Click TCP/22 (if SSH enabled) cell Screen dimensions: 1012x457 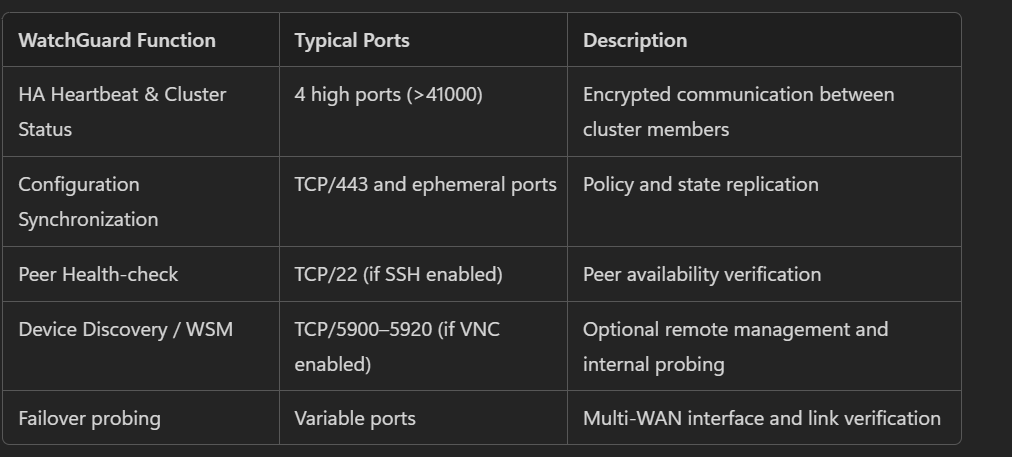tap(423, 274)
